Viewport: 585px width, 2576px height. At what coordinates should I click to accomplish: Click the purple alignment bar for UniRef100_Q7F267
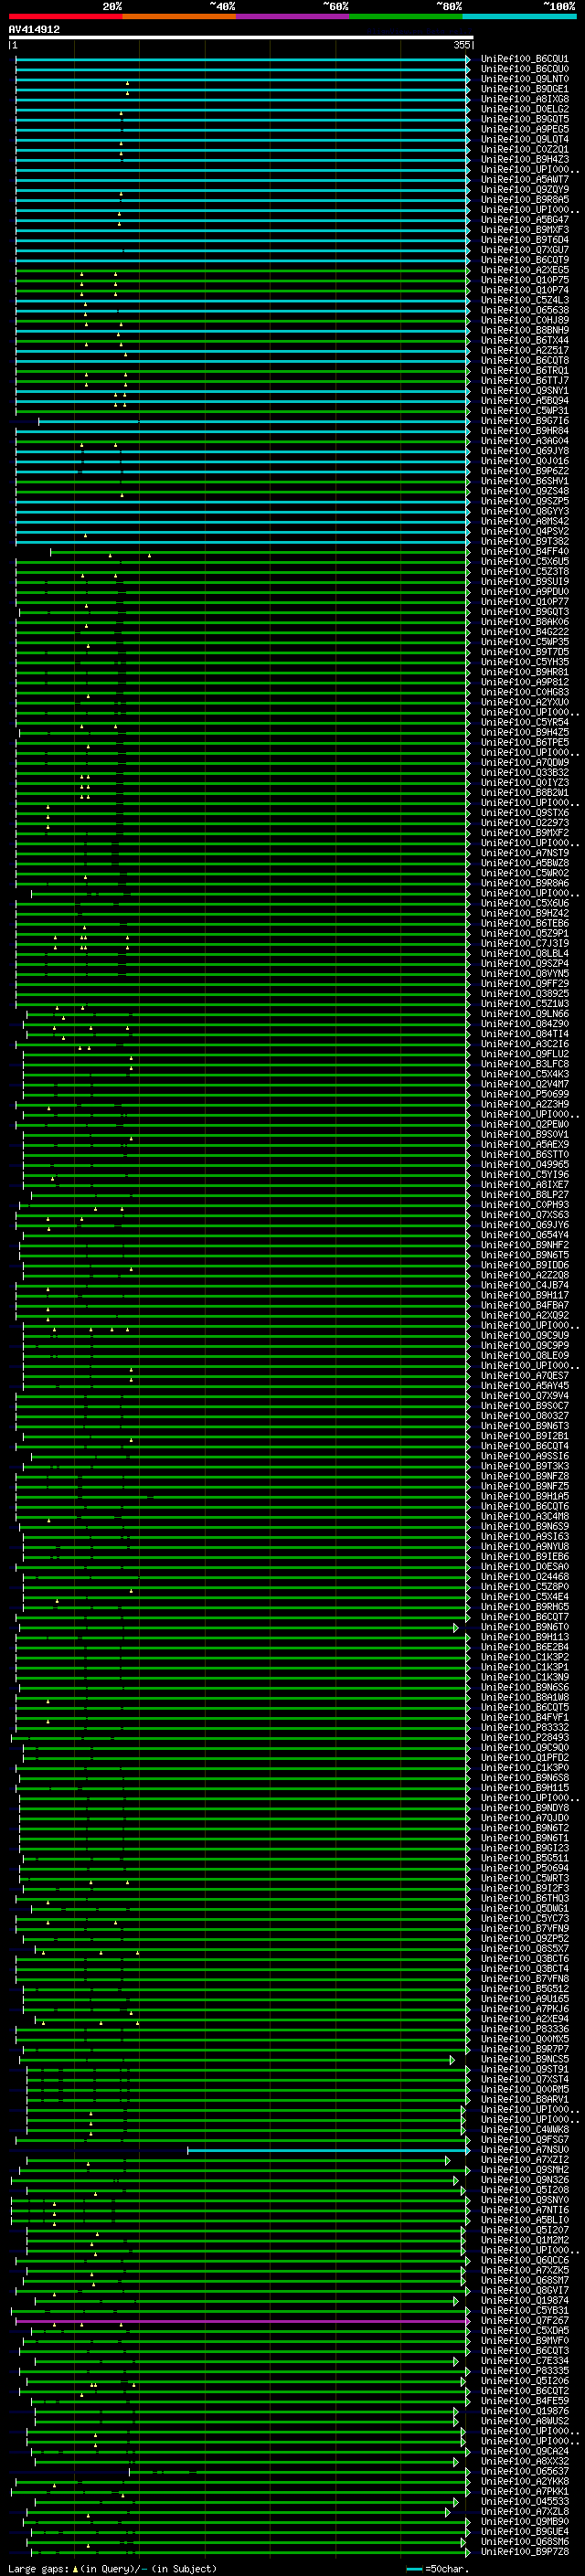[x=243, y=2321]
